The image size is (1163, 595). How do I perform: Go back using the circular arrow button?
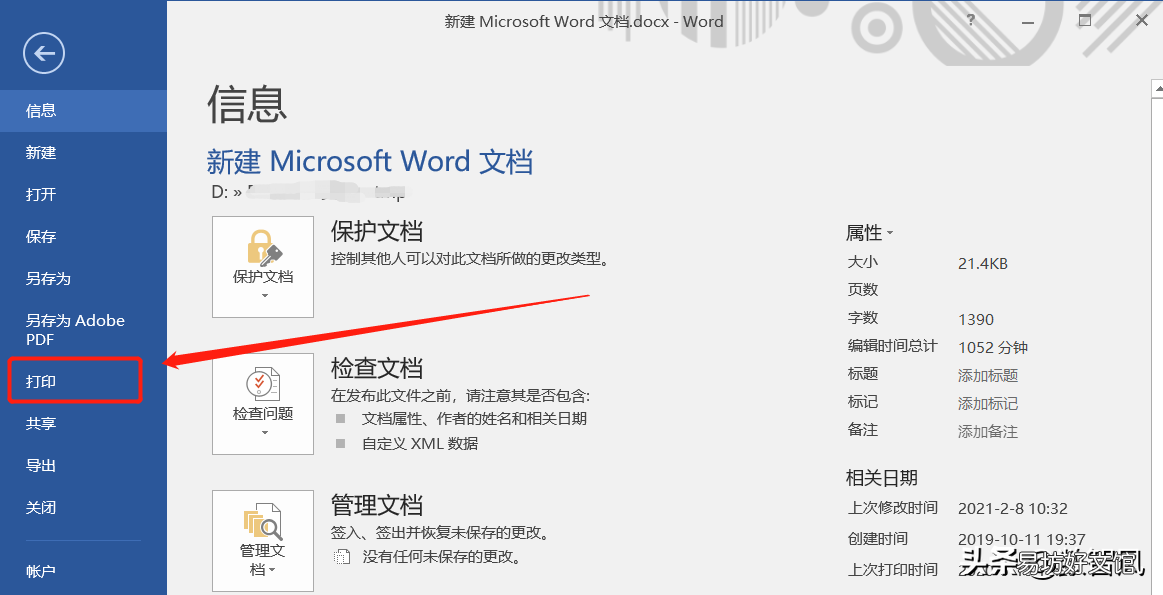tap(44, 53)
